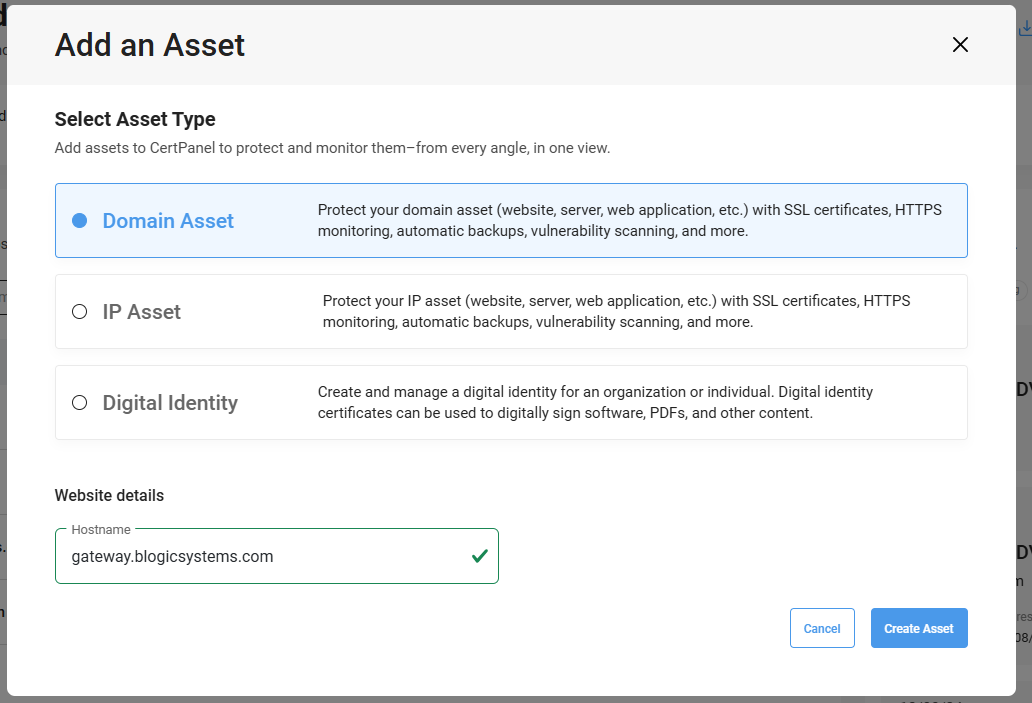Click the green hostname validation checkmark
This screenshot has height=703, width=1032.
[479, 556]
